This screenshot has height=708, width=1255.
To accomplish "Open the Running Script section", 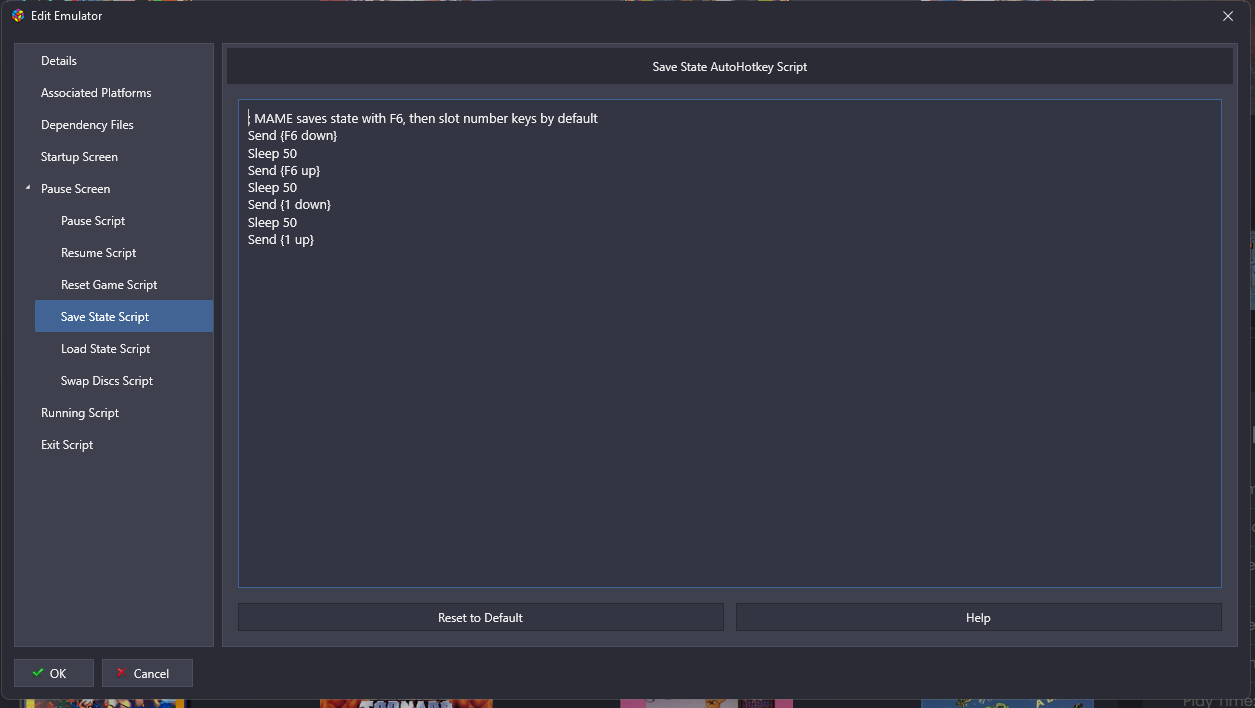I will (80, 413).
